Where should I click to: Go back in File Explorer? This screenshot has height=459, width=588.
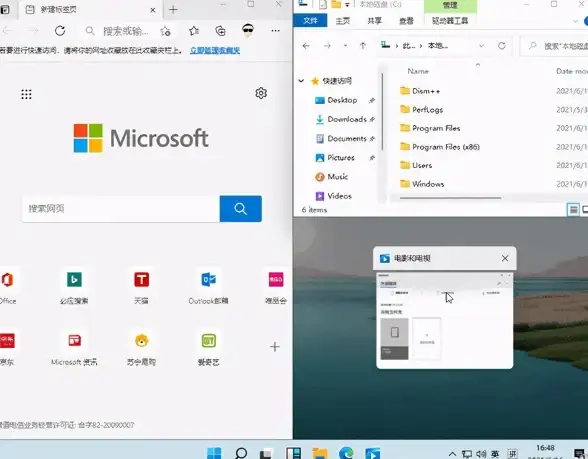(x=306, y=46)
